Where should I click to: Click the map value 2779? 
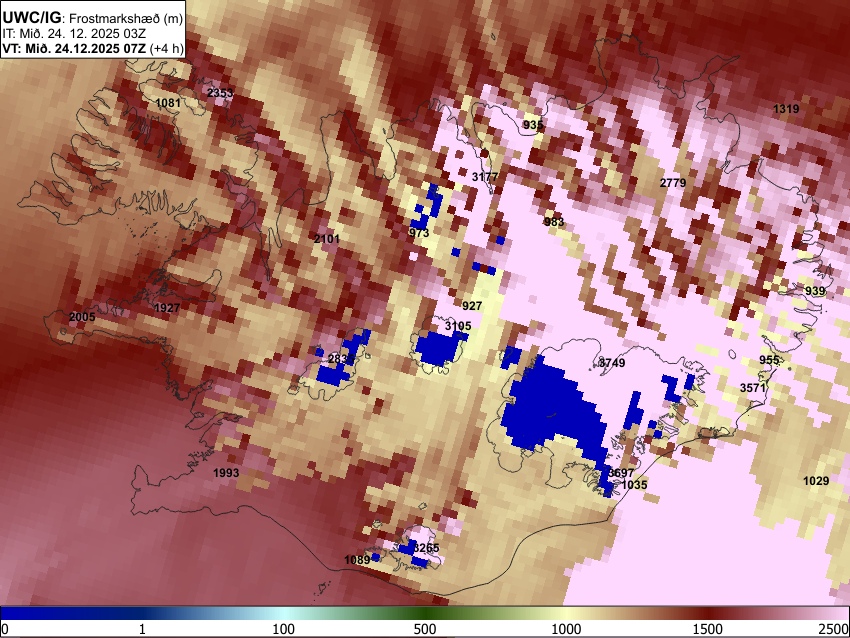(673, 183)
